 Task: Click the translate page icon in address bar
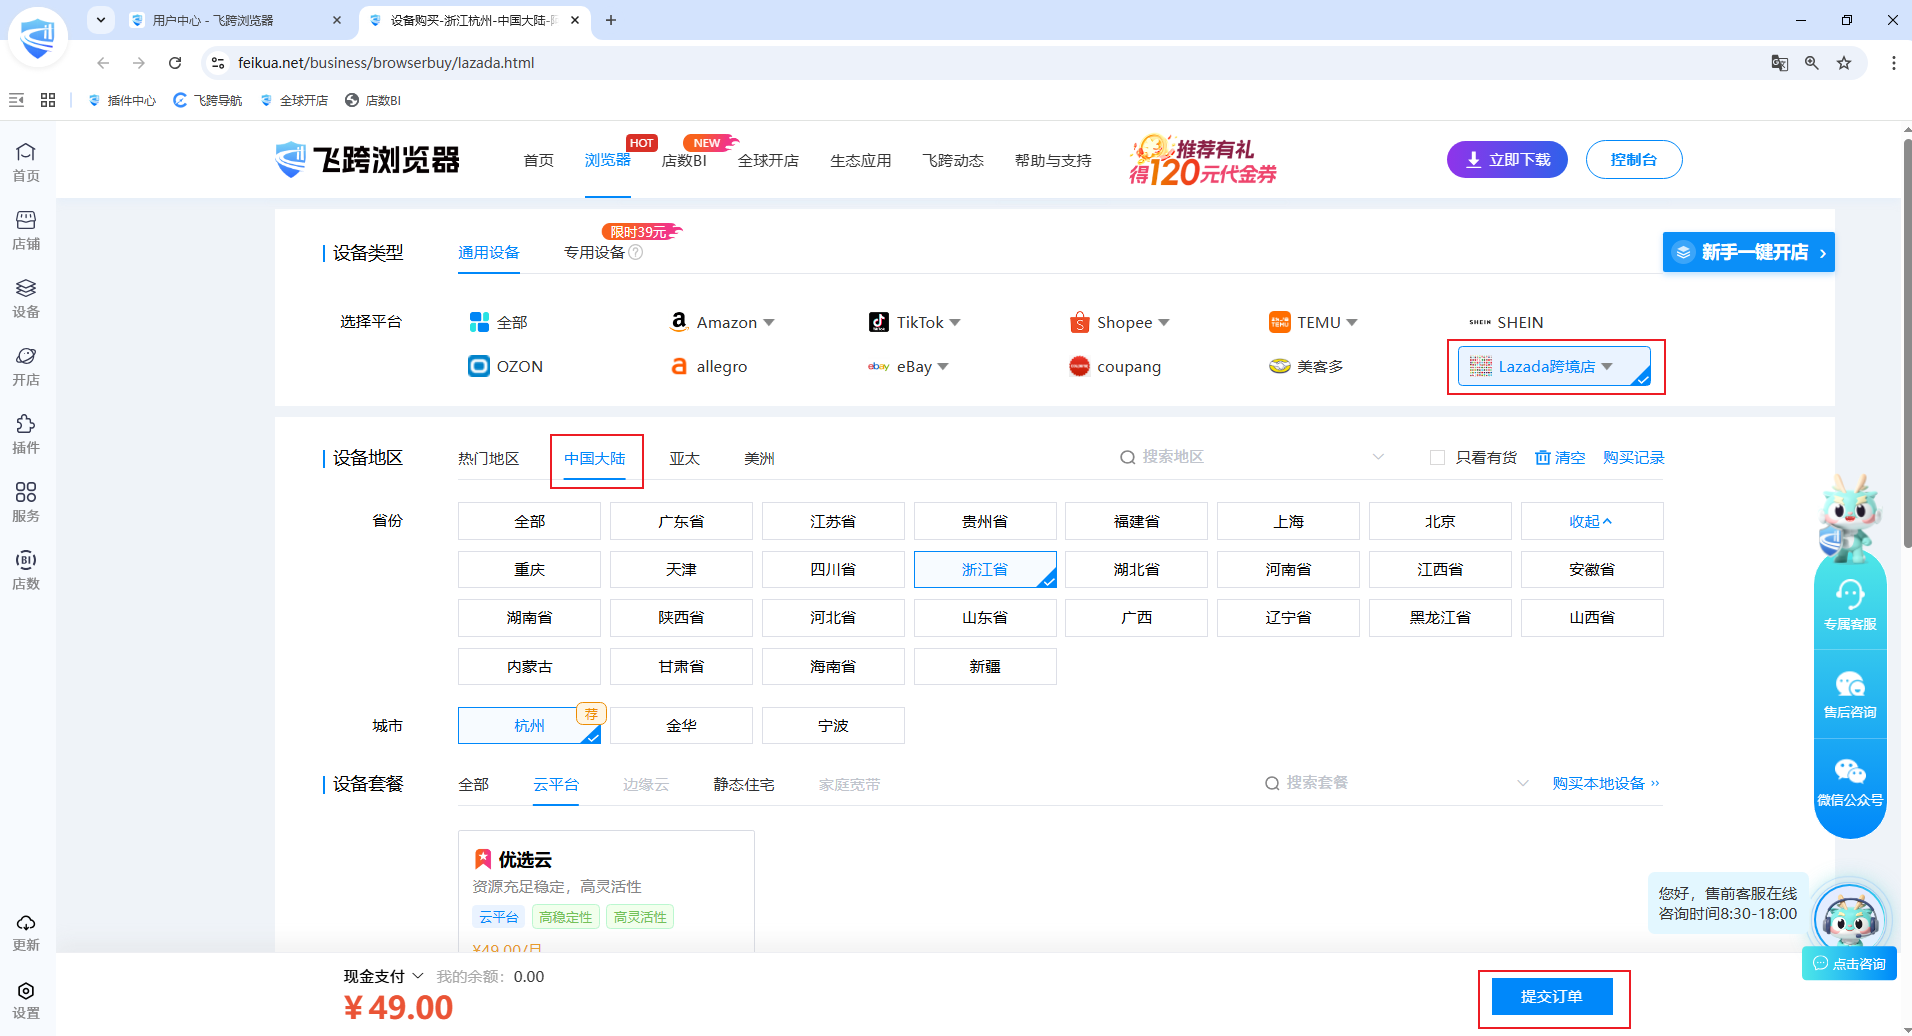click(1780, 63)
